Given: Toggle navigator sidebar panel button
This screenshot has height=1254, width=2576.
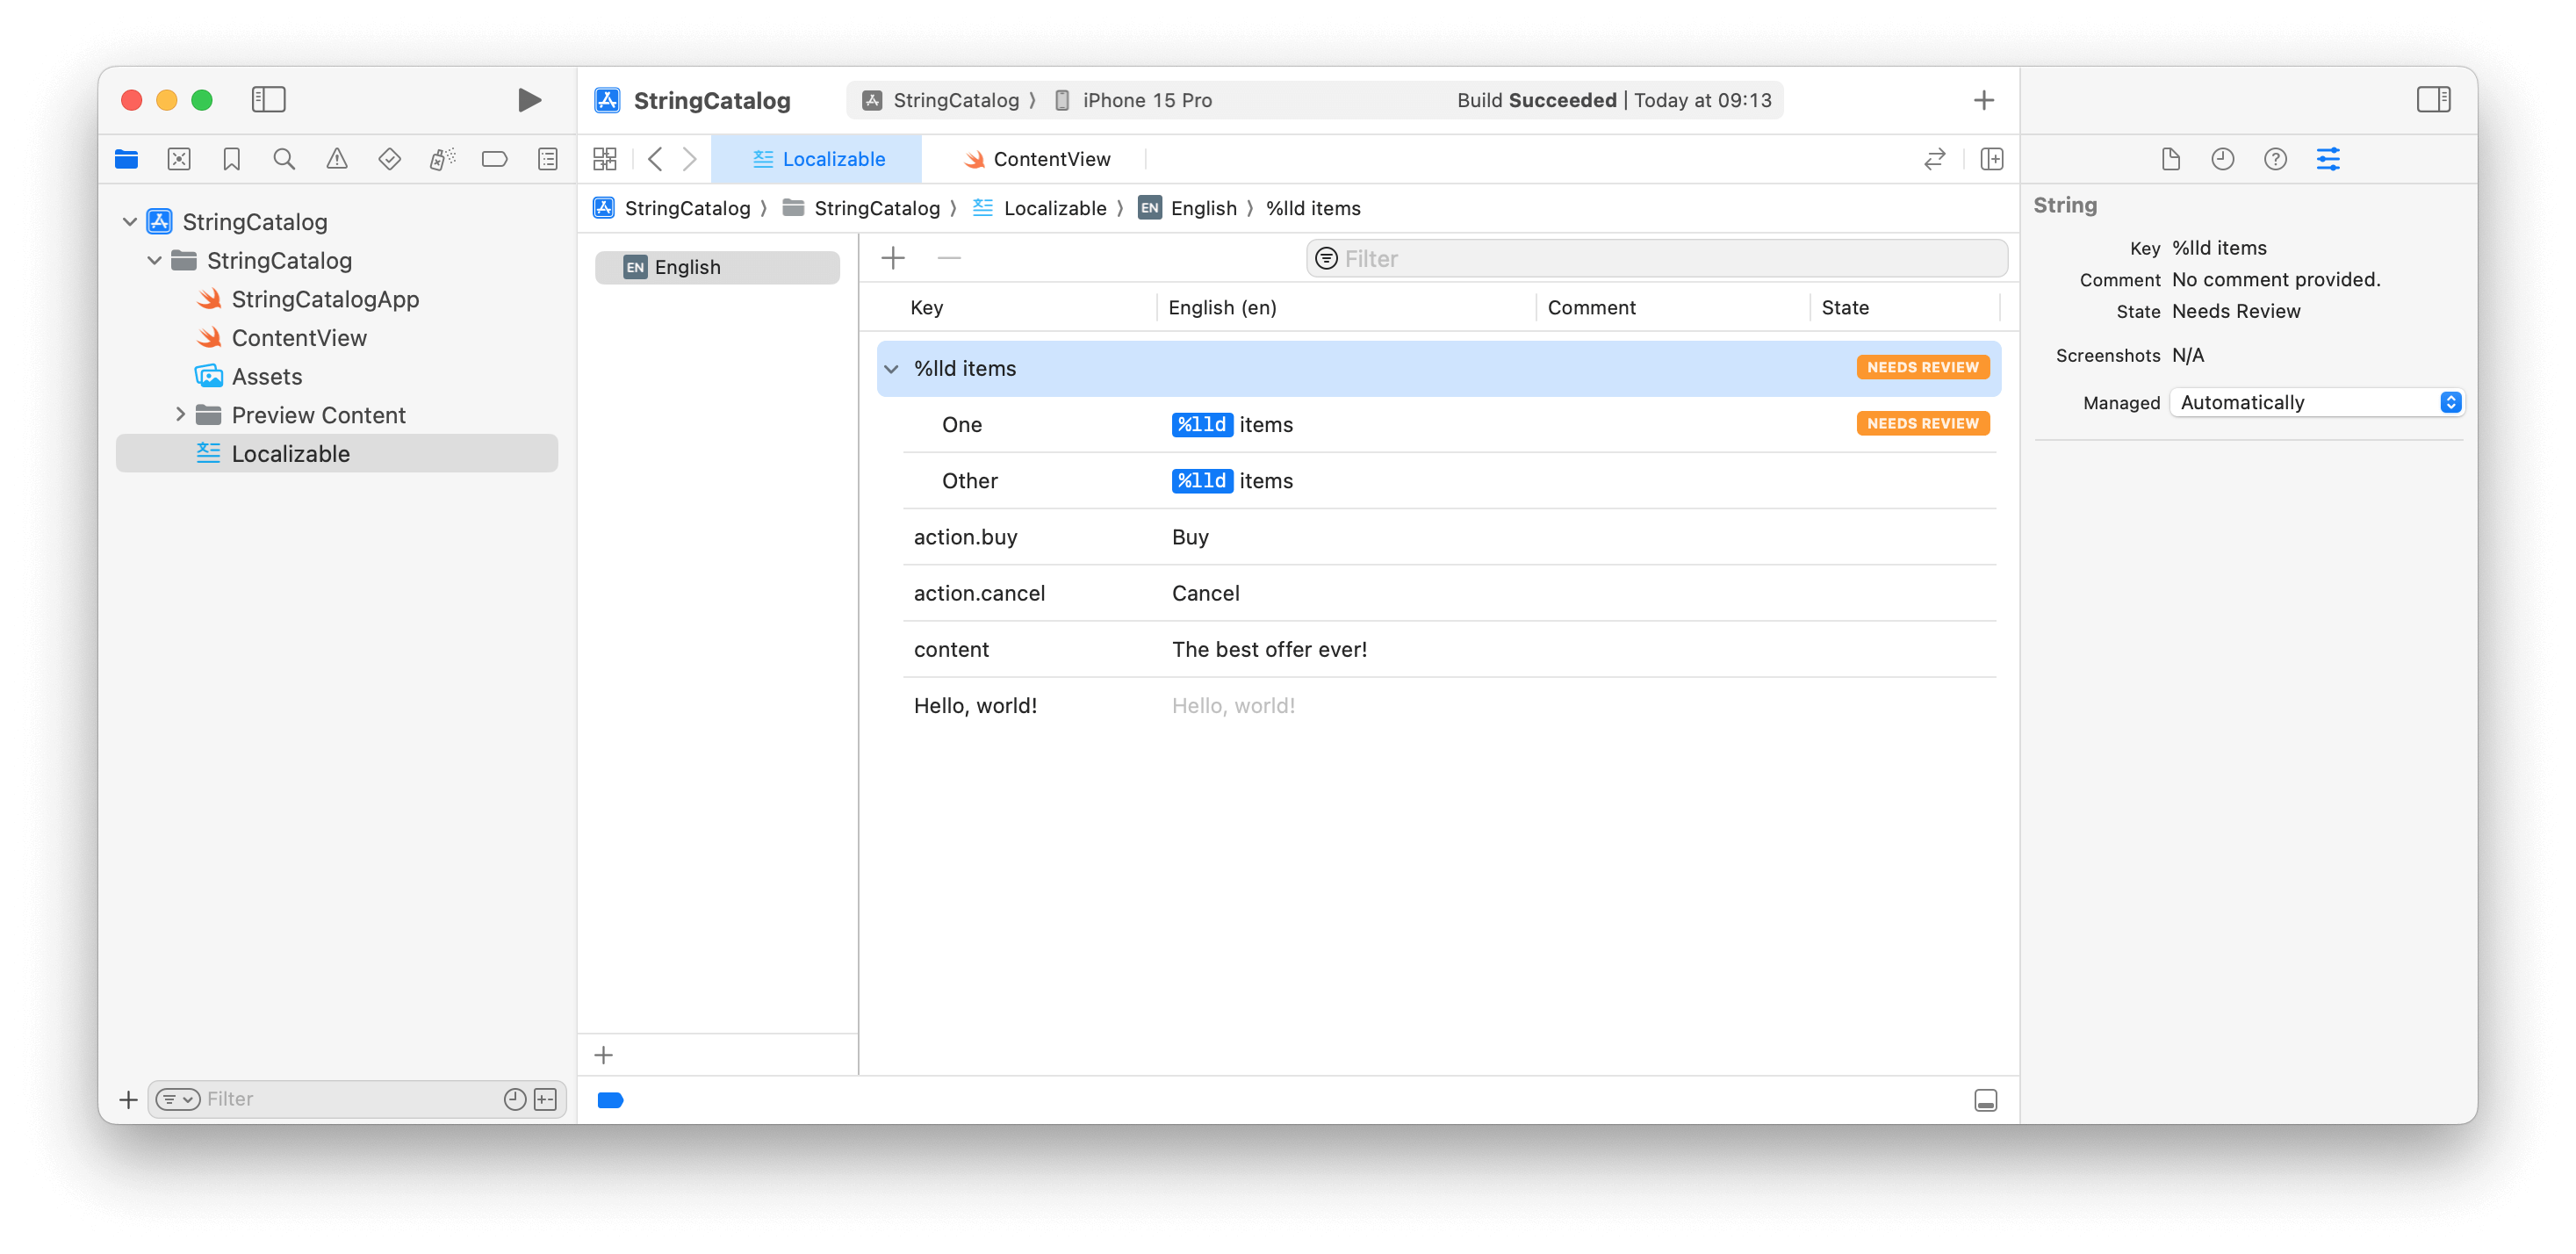Looking at the screenshot, I should [x=266, y=100].
